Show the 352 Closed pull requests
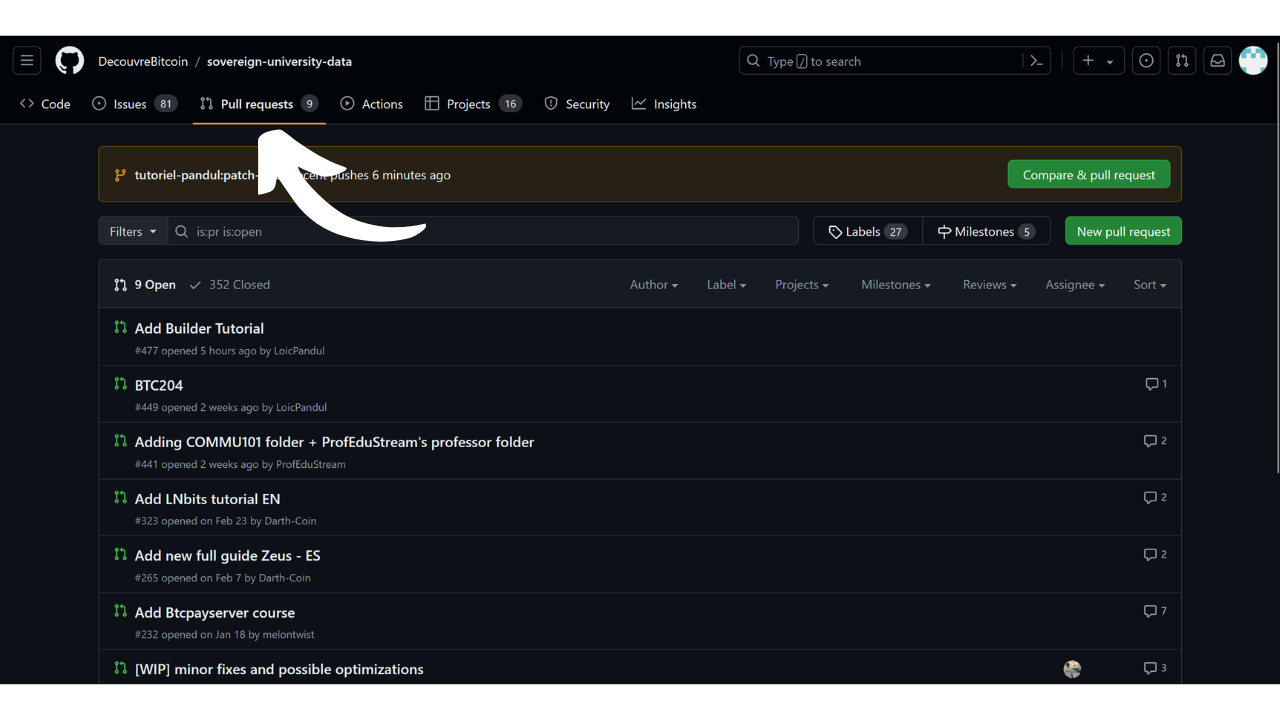 point(230,285)
